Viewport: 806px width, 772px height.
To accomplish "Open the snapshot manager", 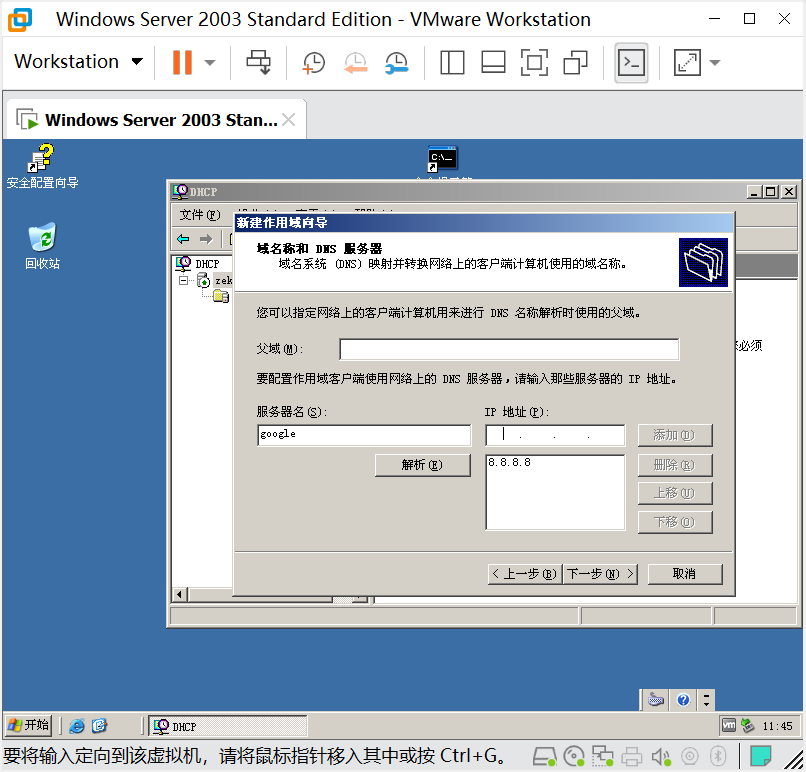I will (x=396, y=63).
